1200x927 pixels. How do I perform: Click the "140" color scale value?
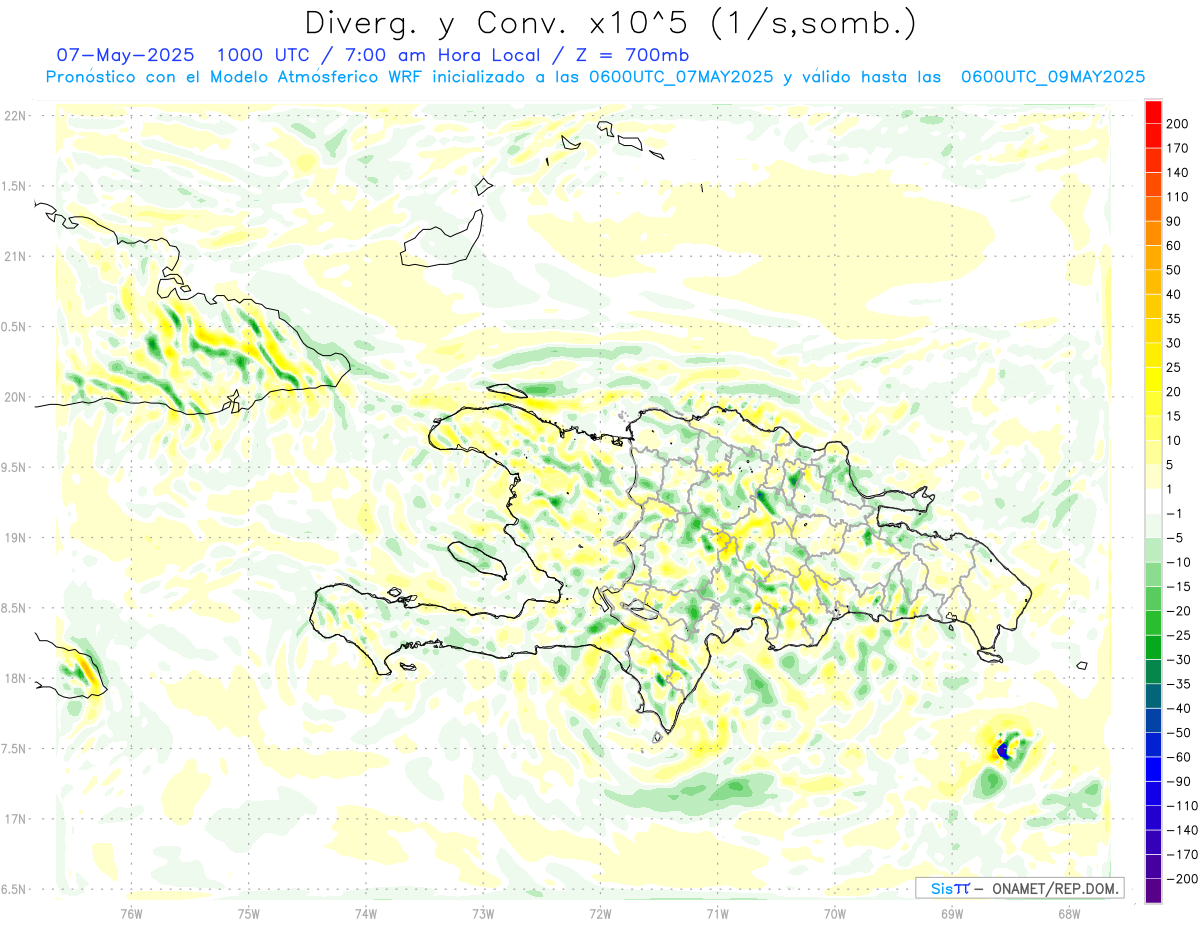click(x=1177, y=172)
